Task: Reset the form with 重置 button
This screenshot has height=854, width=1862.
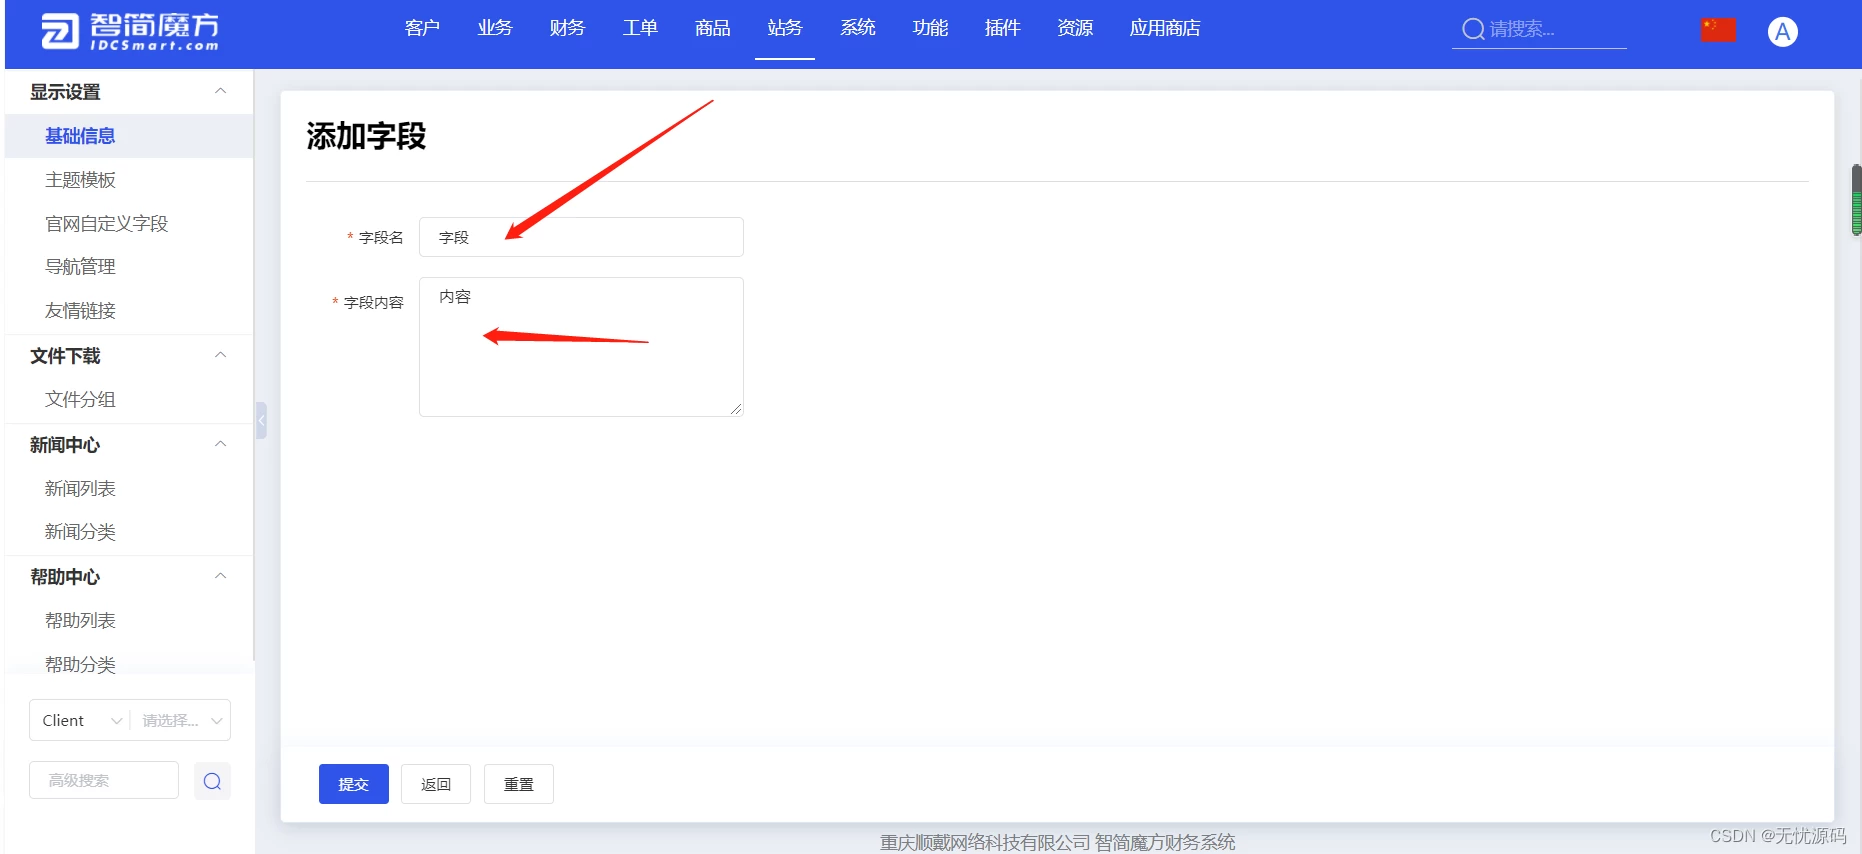Action: [518, 784]
